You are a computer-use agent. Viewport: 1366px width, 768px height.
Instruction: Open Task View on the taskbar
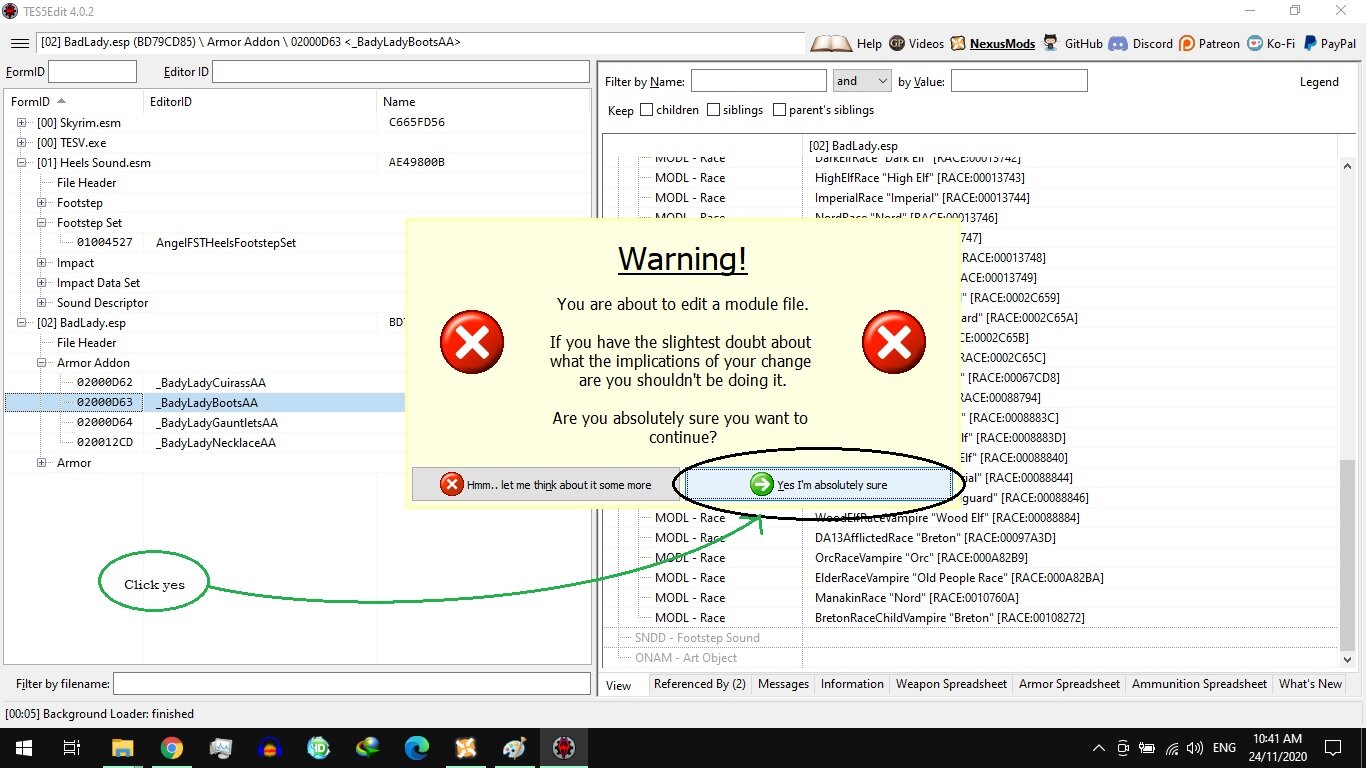(71, 747)
